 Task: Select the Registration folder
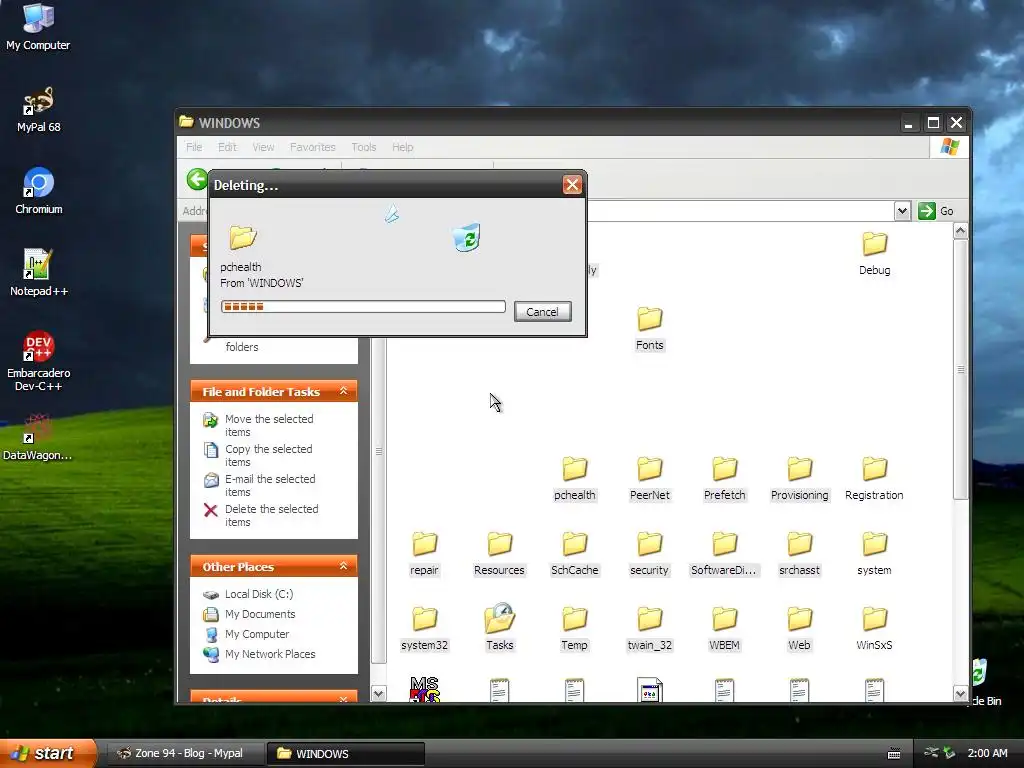(874, 479)
